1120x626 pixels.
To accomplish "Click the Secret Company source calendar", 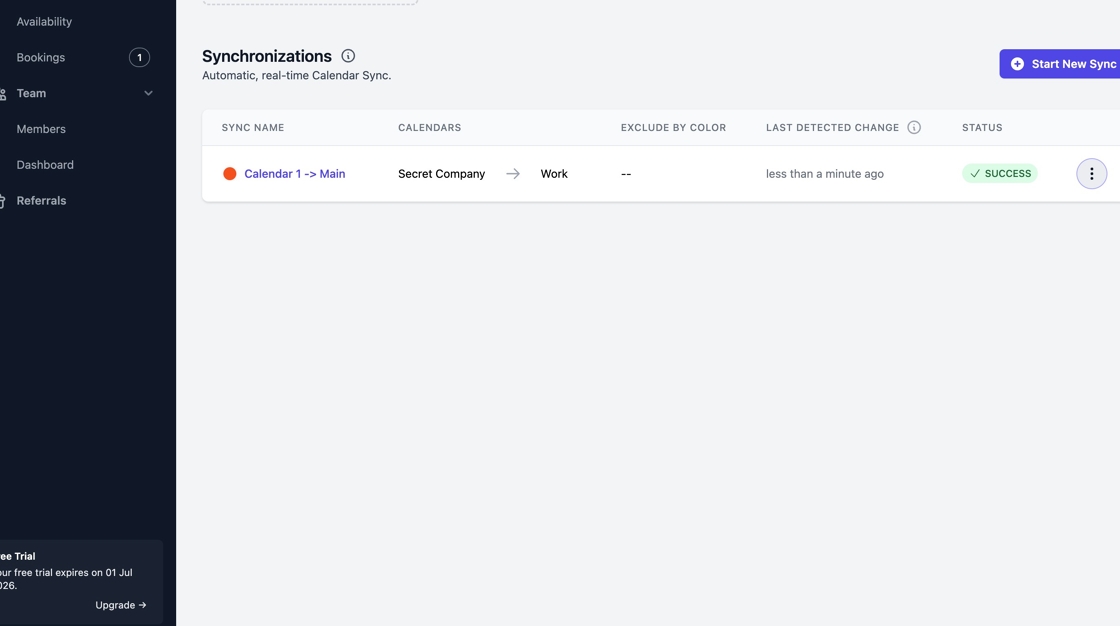I will [441, 174].
